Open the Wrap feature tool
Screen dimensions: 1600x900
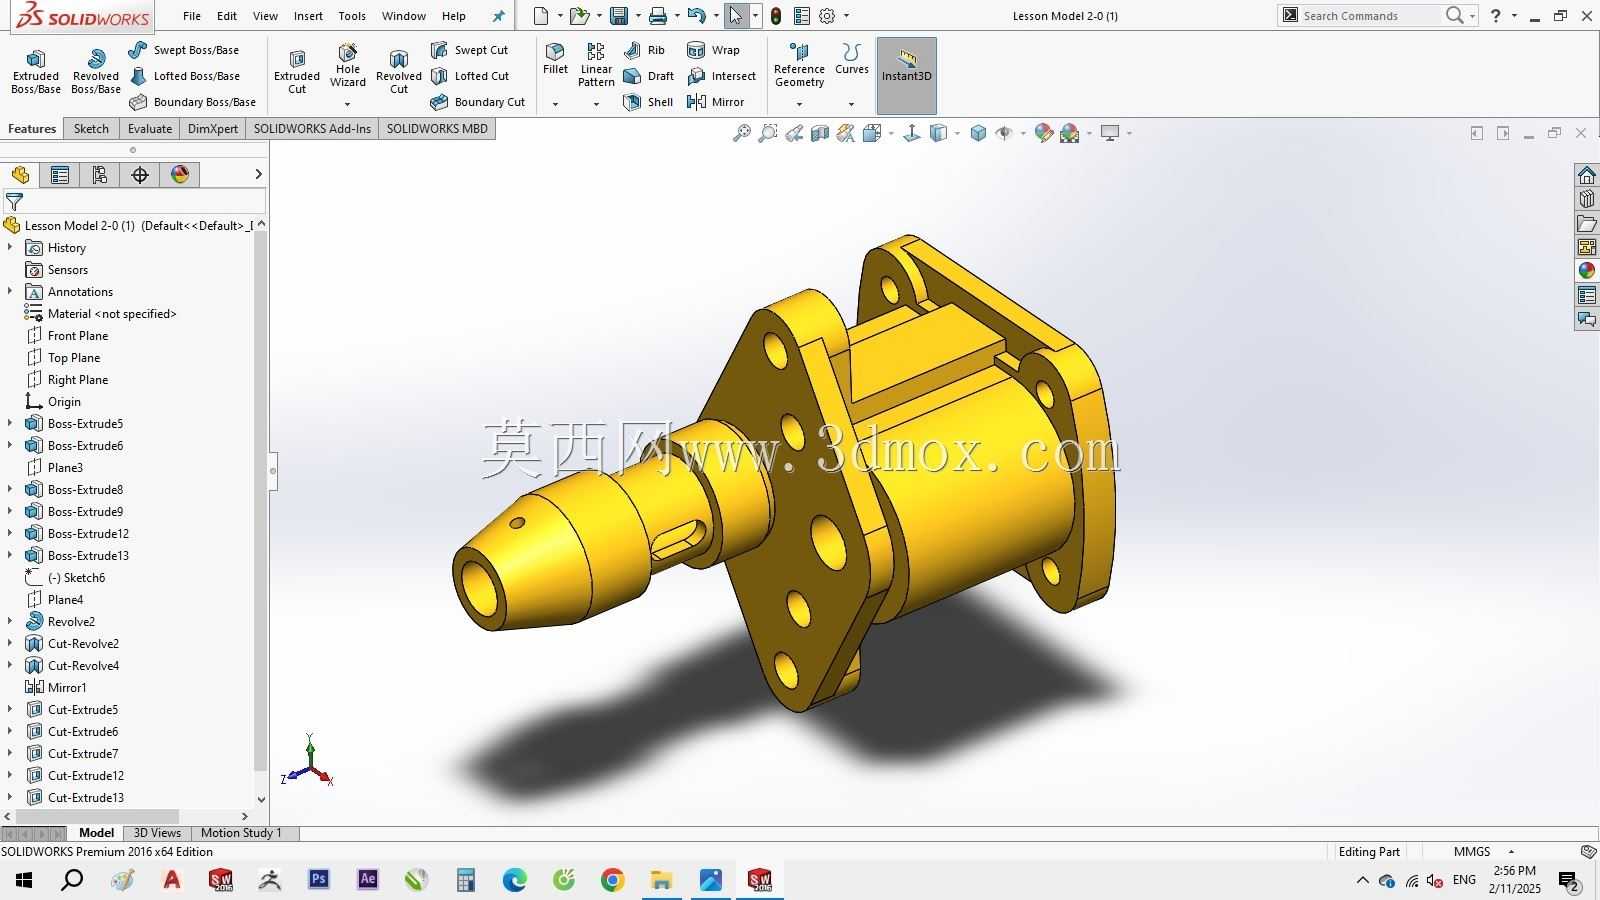coord(714,50)
